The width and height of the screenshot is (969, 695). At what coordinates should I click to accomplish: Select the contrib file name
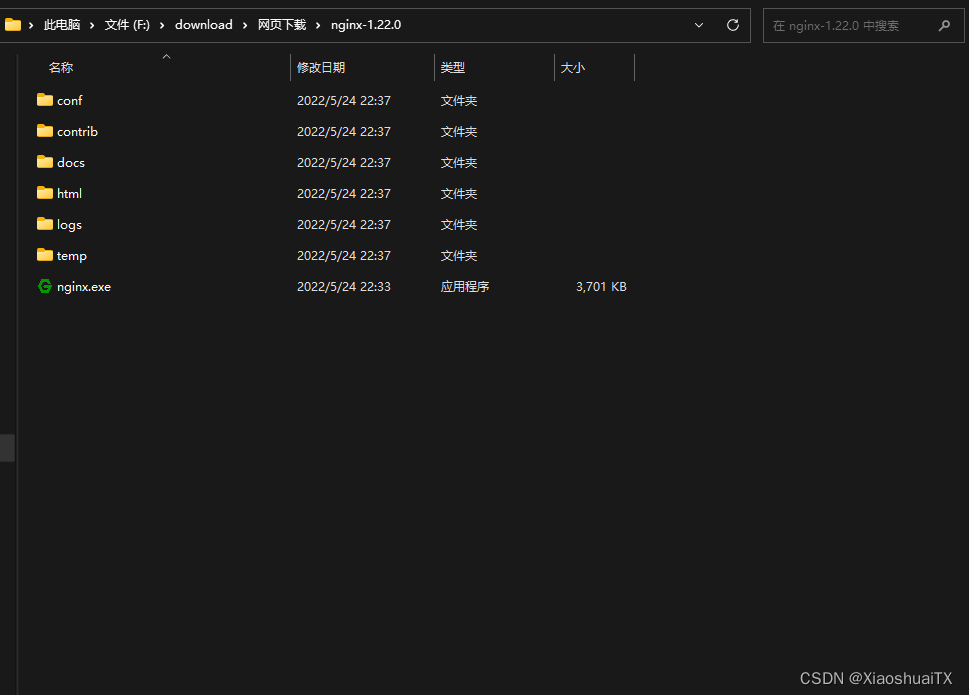[77, 132]
